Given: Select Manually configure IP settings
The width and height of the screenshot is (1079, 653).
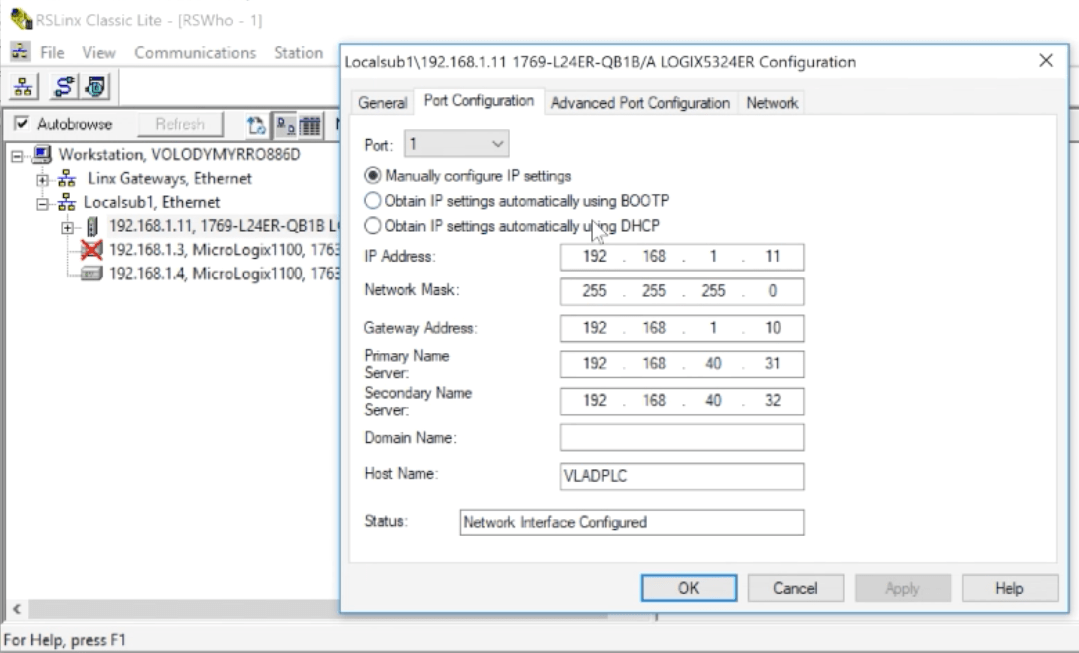Looking at the screenshot, I should coord(372,176).
